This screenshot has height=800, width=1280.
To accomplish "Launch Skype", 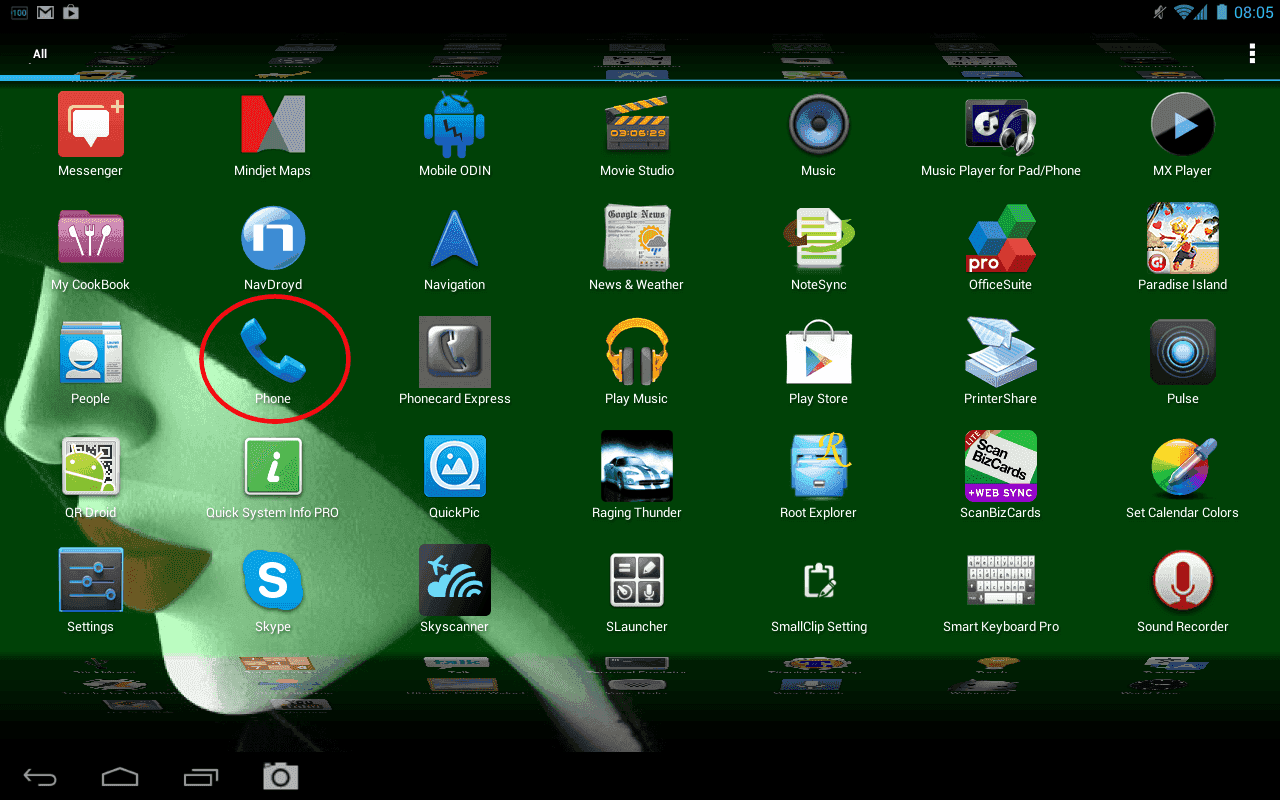I will coord(272,580).
